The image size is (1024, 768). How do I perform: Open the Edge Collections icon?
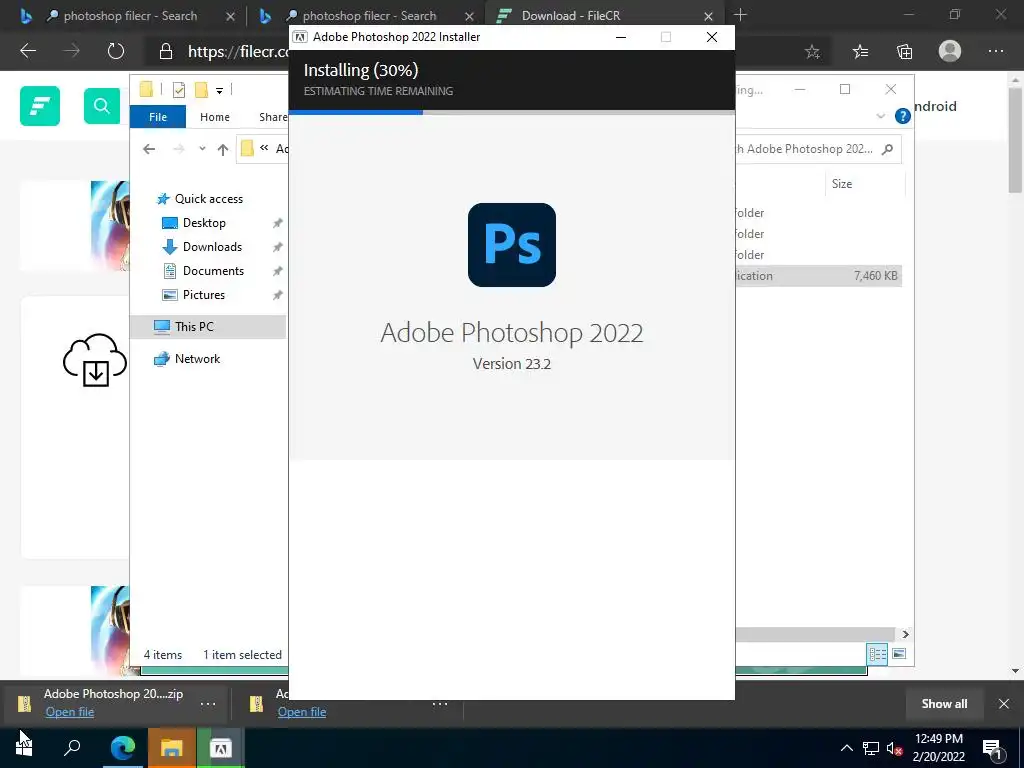[x=904, y=52]
